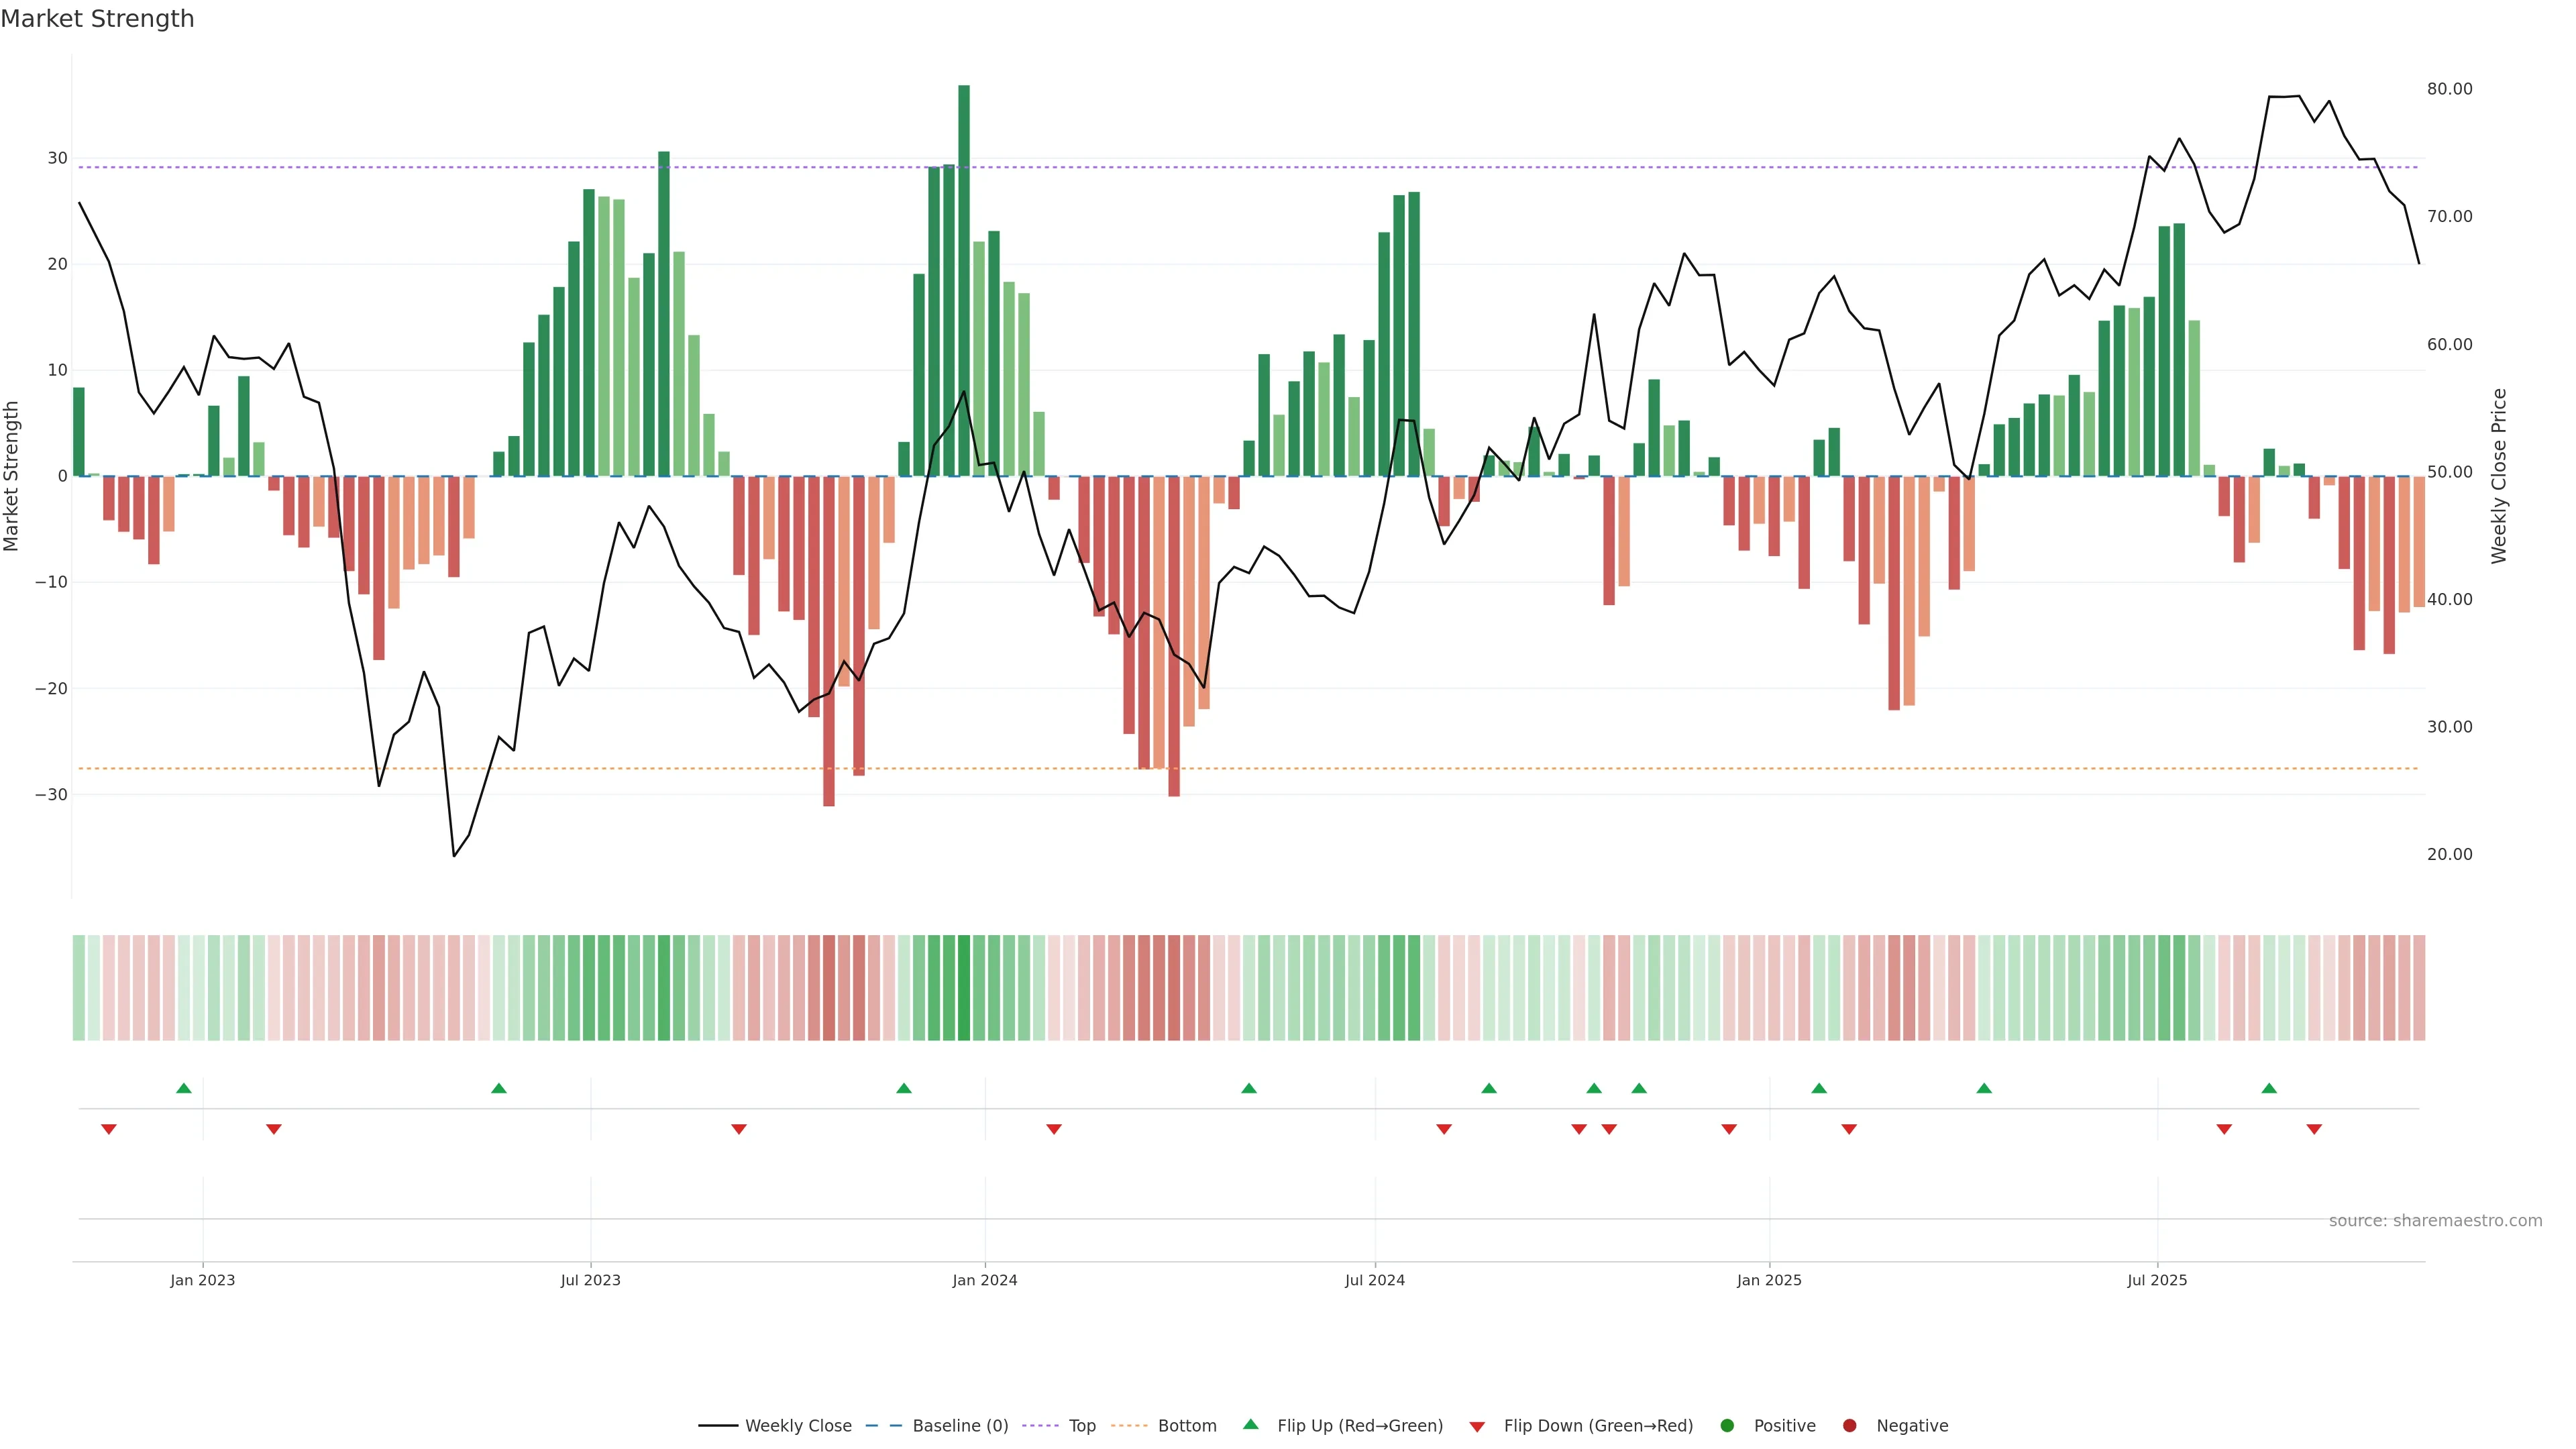2576x1449 pixels.
Task: Click the Market Strength y-axis title
Action: point(12,476)
